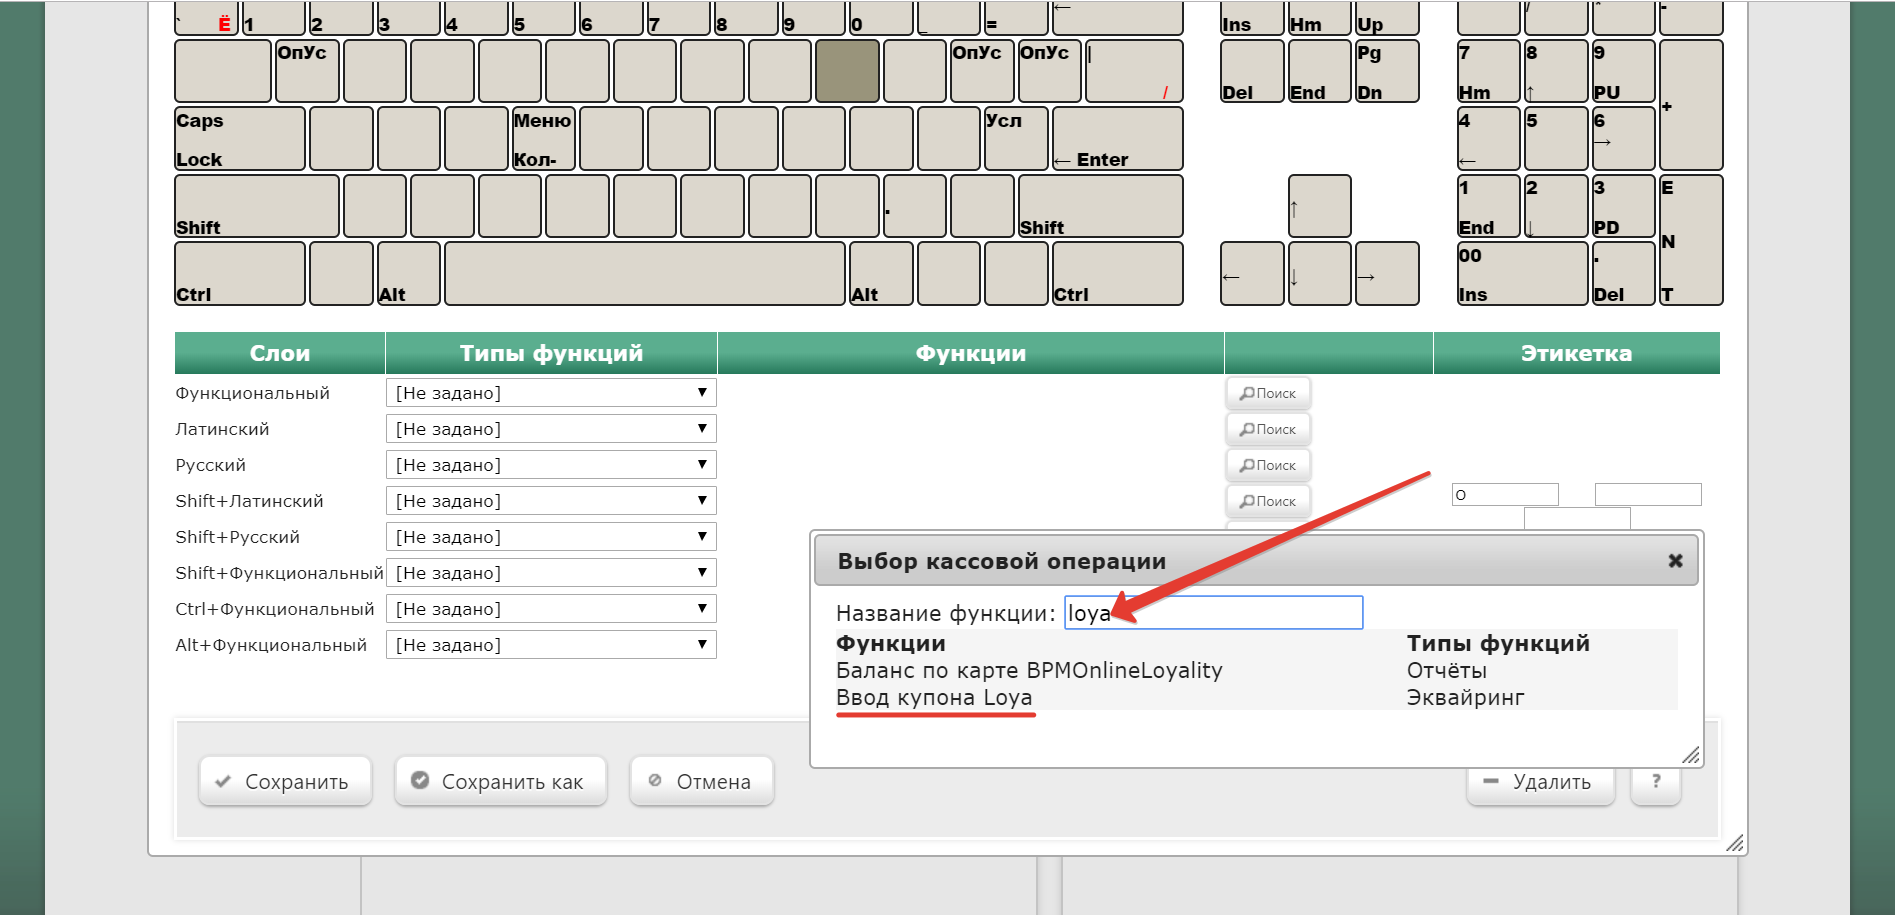The height and width of the screenshot is (915, 1895).
Task: Open function type dropdown for Русский layer
Action: click(x=551, y=465)
